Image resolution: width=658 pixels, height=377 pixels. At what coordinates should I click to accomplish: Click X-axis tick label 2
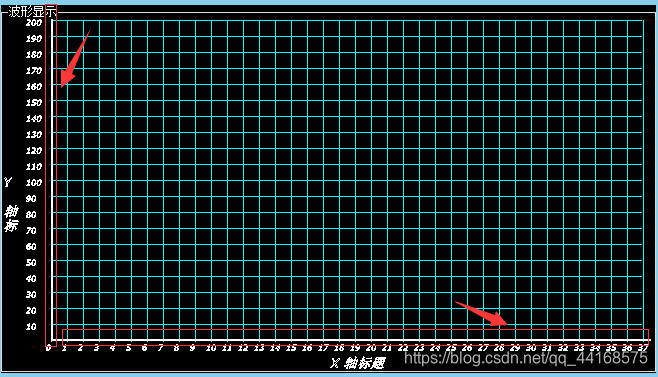81,348
